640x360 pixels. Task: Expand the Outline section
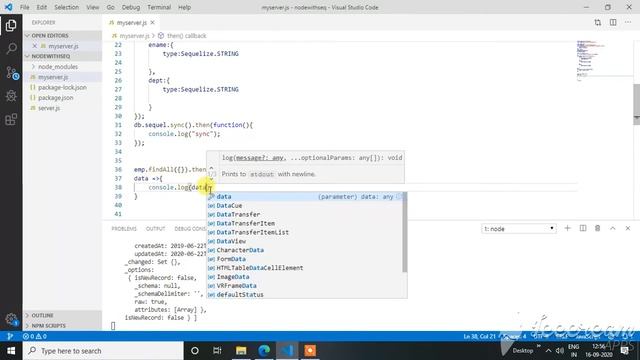coord(63,315)
